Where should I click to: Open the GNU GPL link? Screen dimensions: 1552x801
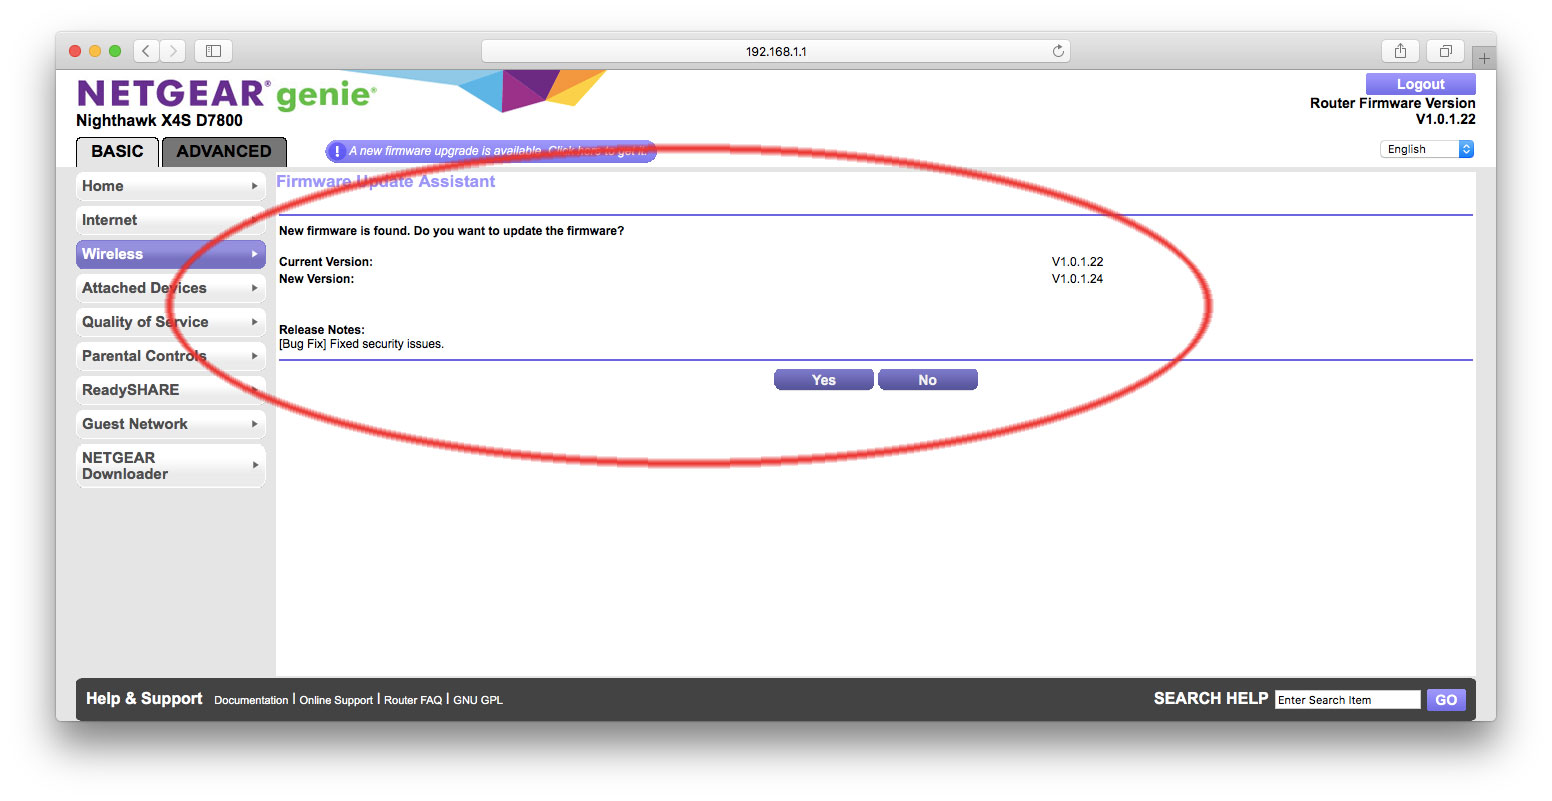click(x=478, y=700)
